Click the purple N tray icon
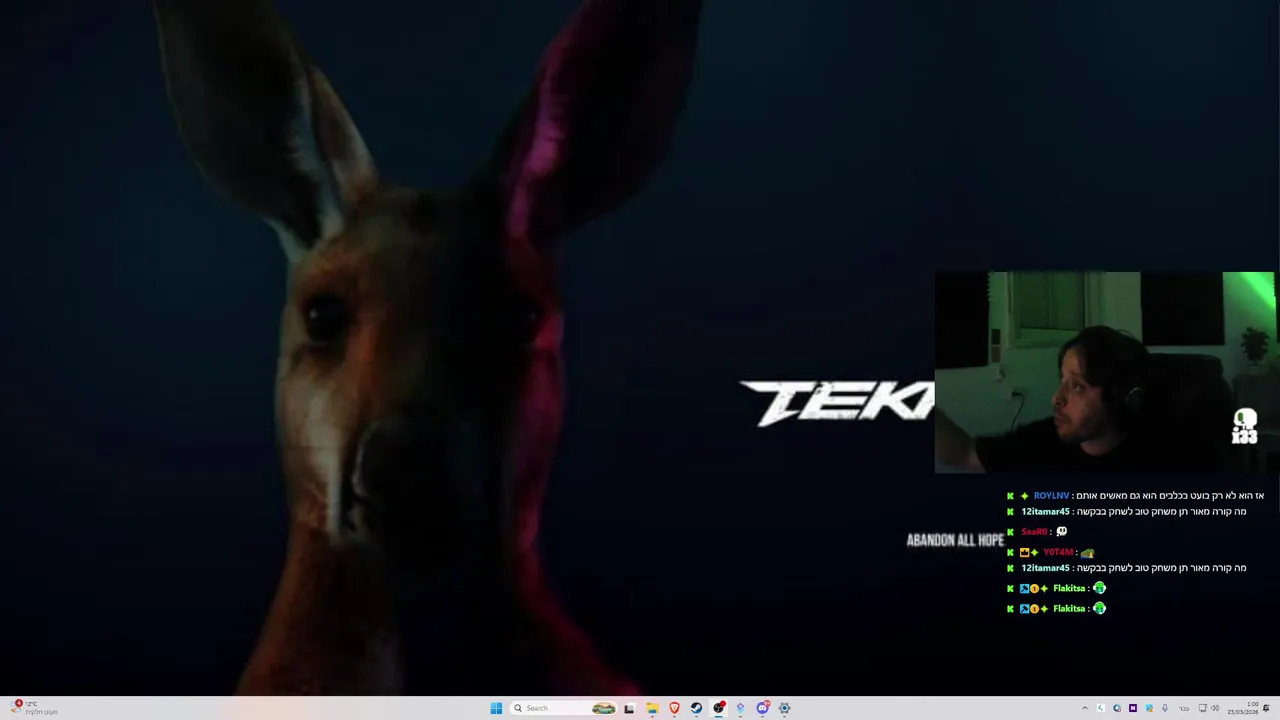The width and height of the screenshot is (1280, 720). click(1133, 708)
